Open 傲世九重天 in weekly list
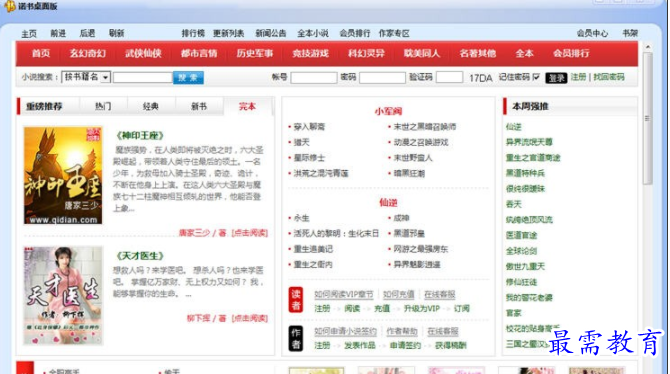Image resolution: width=670 pixels, height=374 pixels. (x=525, y=266)
